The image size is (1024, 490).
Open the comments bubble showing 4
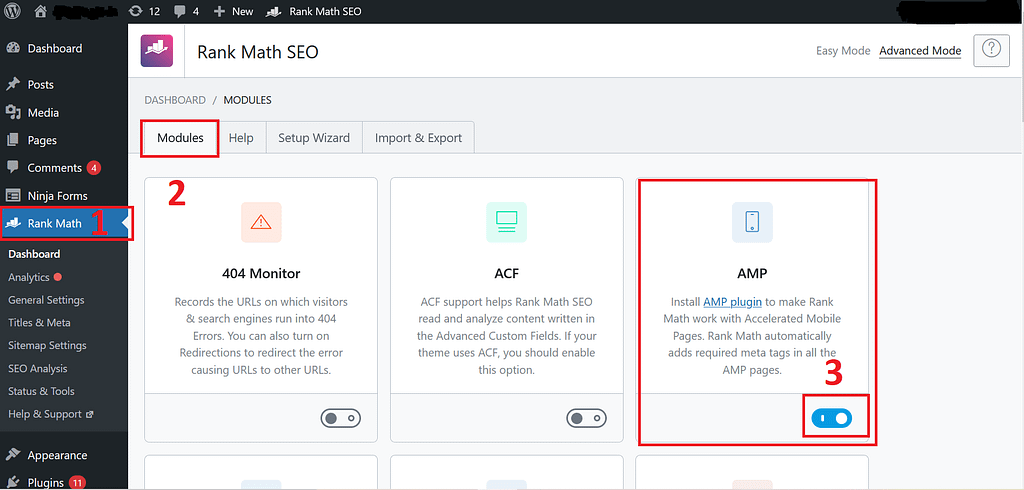[x=187, y=11]
